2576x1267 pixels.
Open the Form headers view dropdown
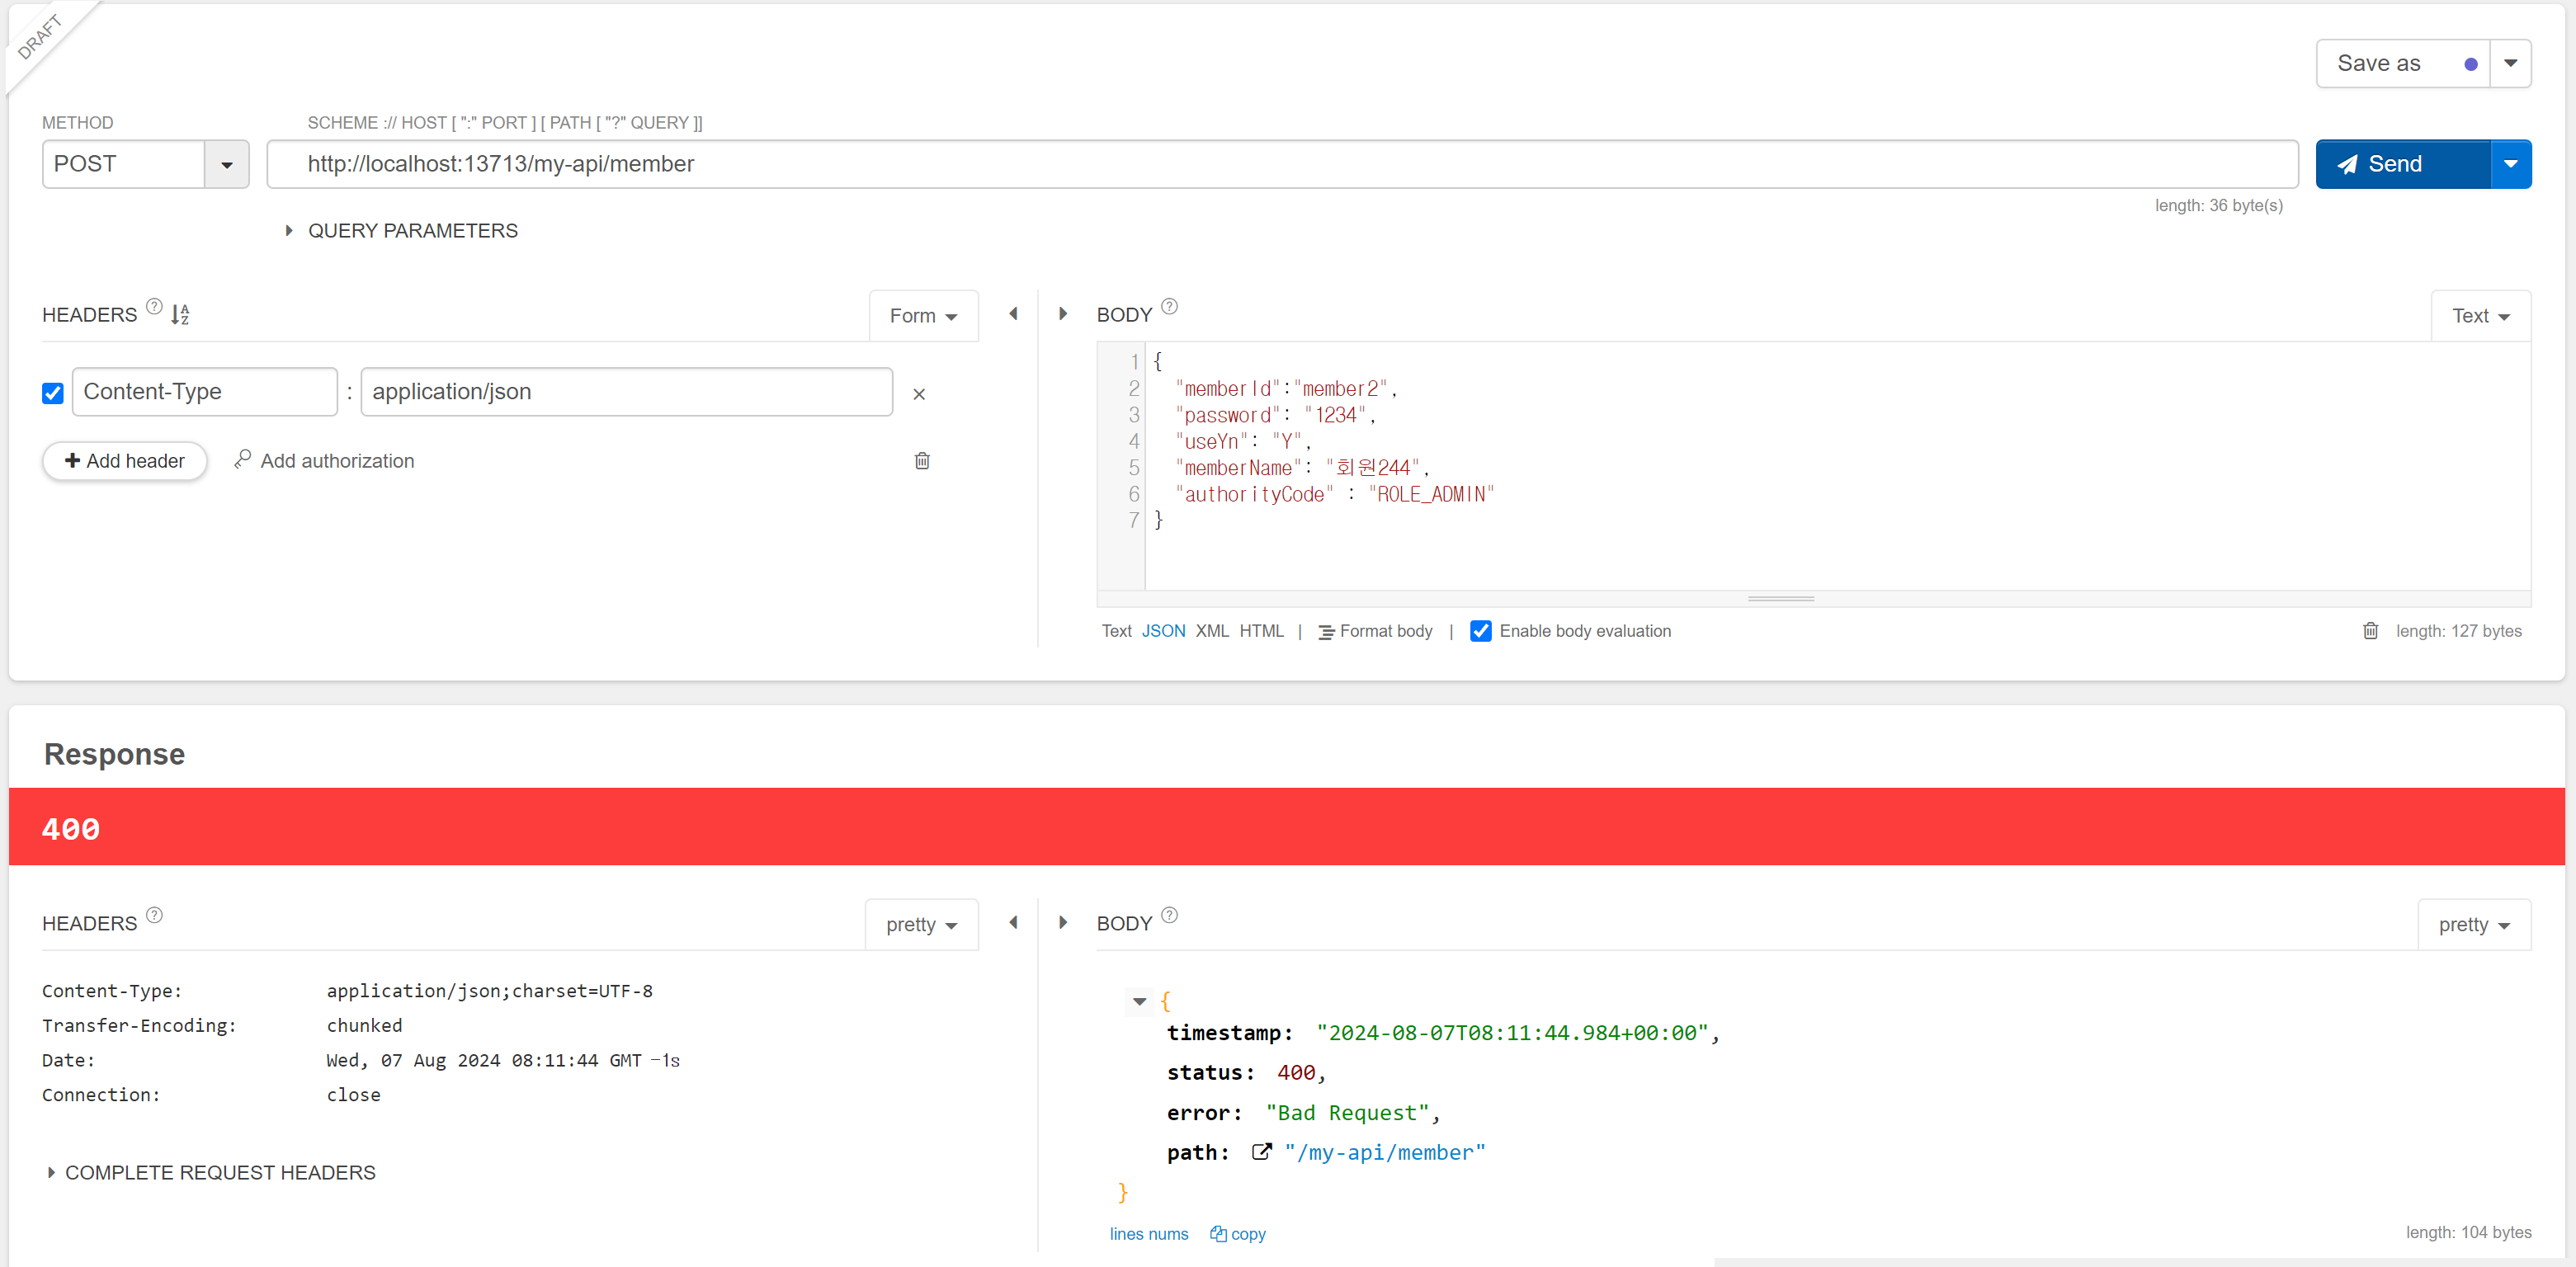coord(923,316)
